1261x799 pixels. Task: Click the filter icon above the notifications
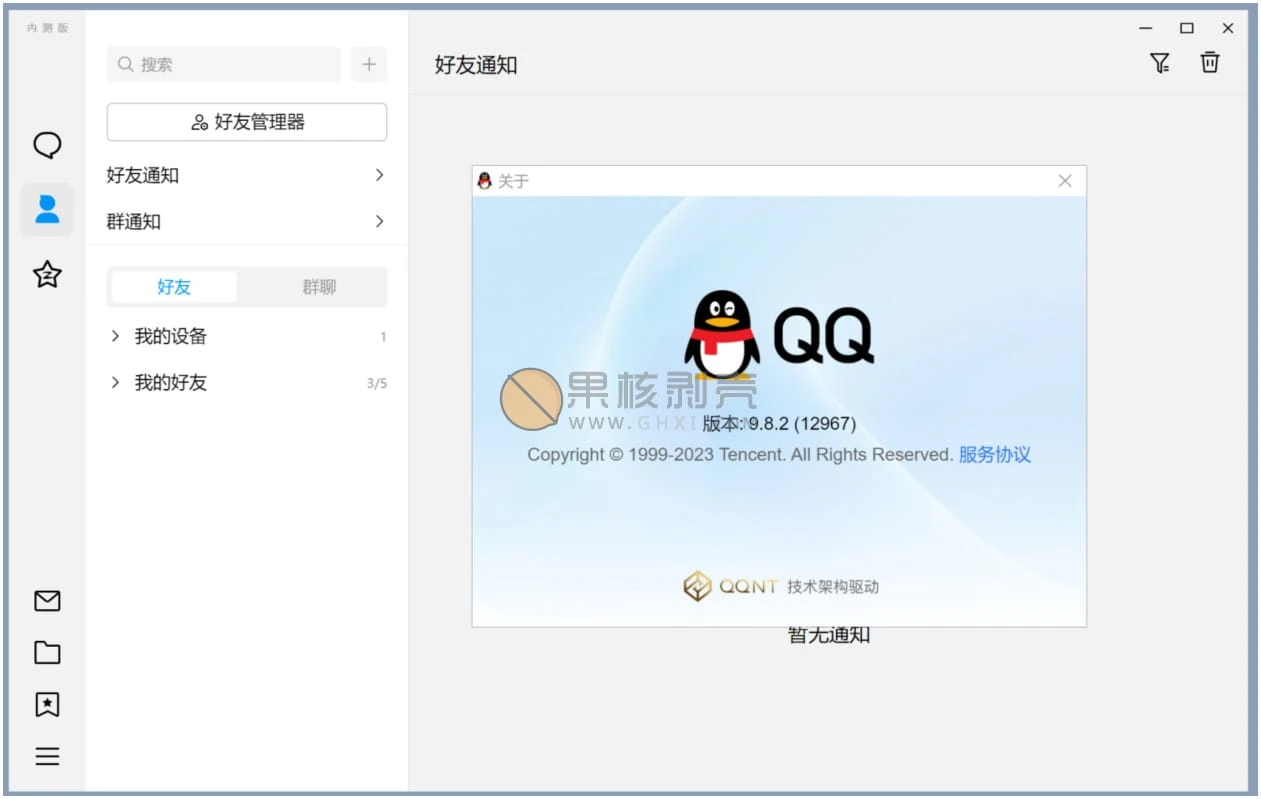click(x=1160, y=62)
